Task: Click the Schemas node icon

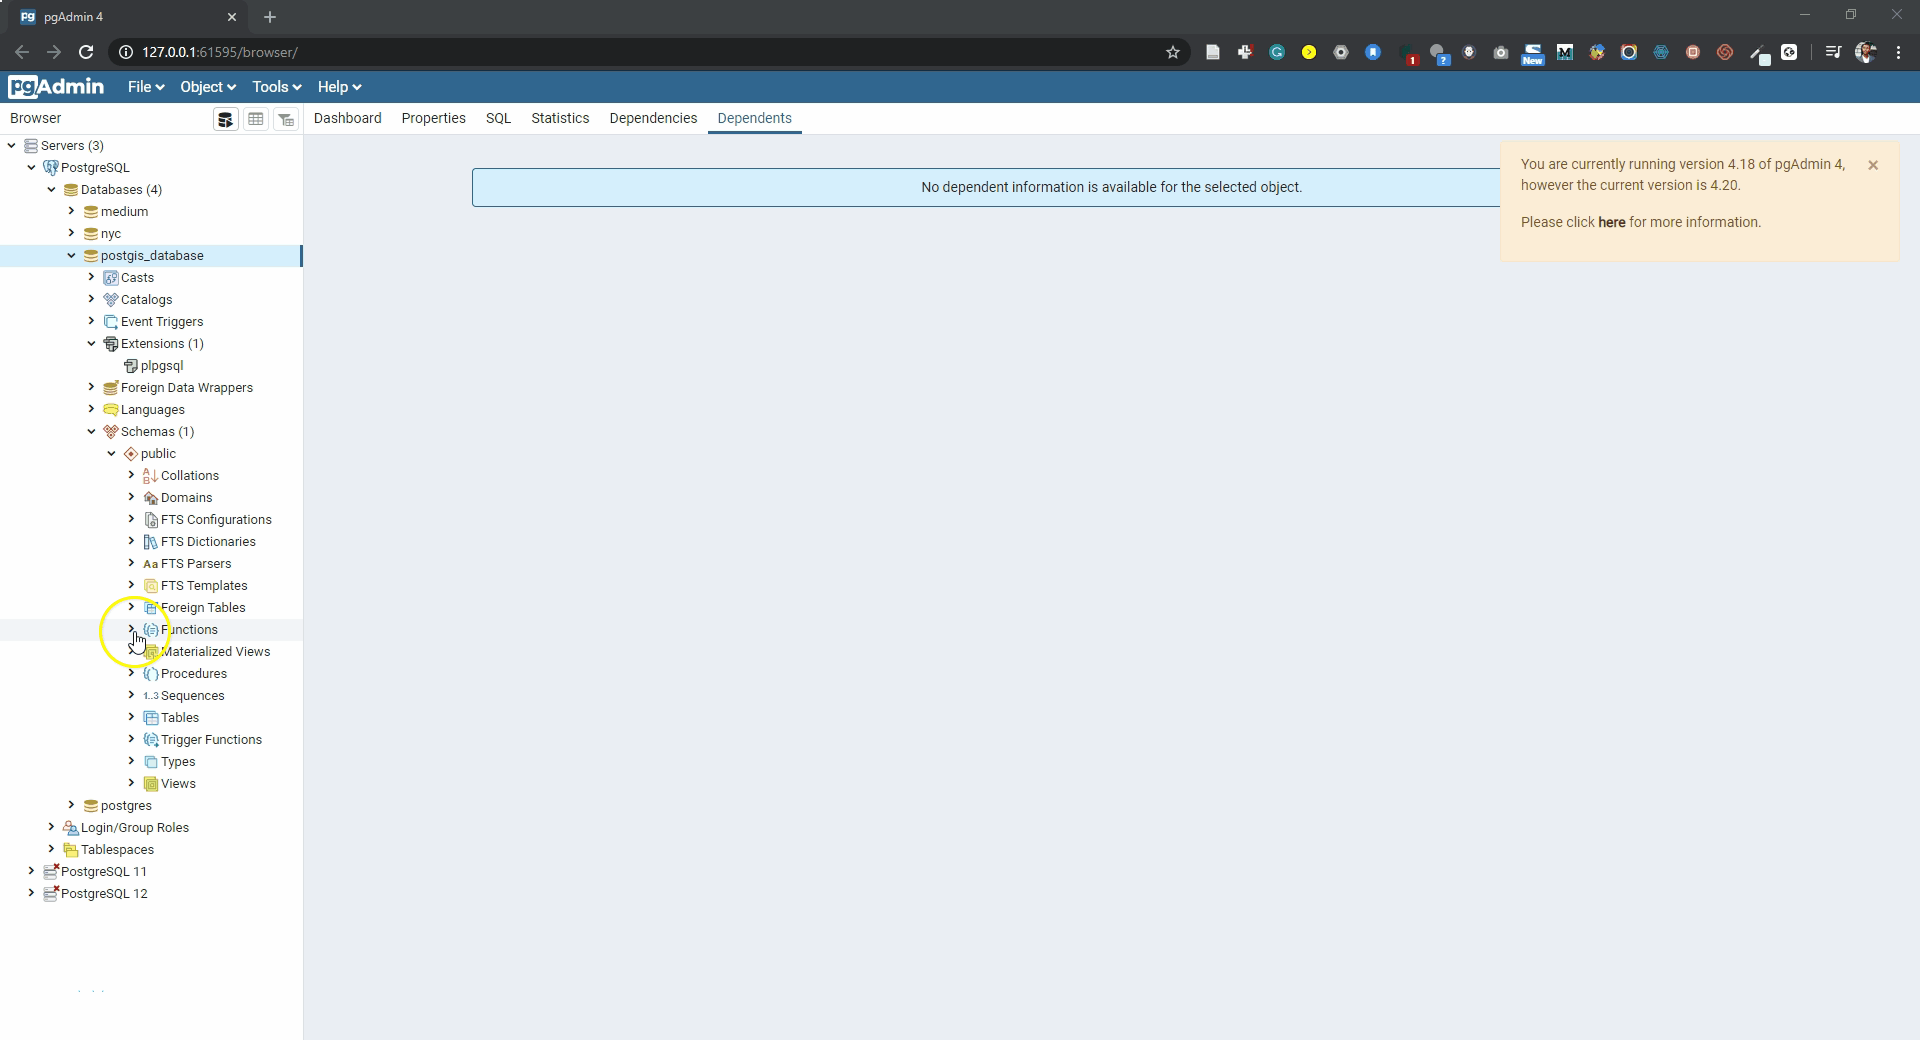Action: (111, 432)
